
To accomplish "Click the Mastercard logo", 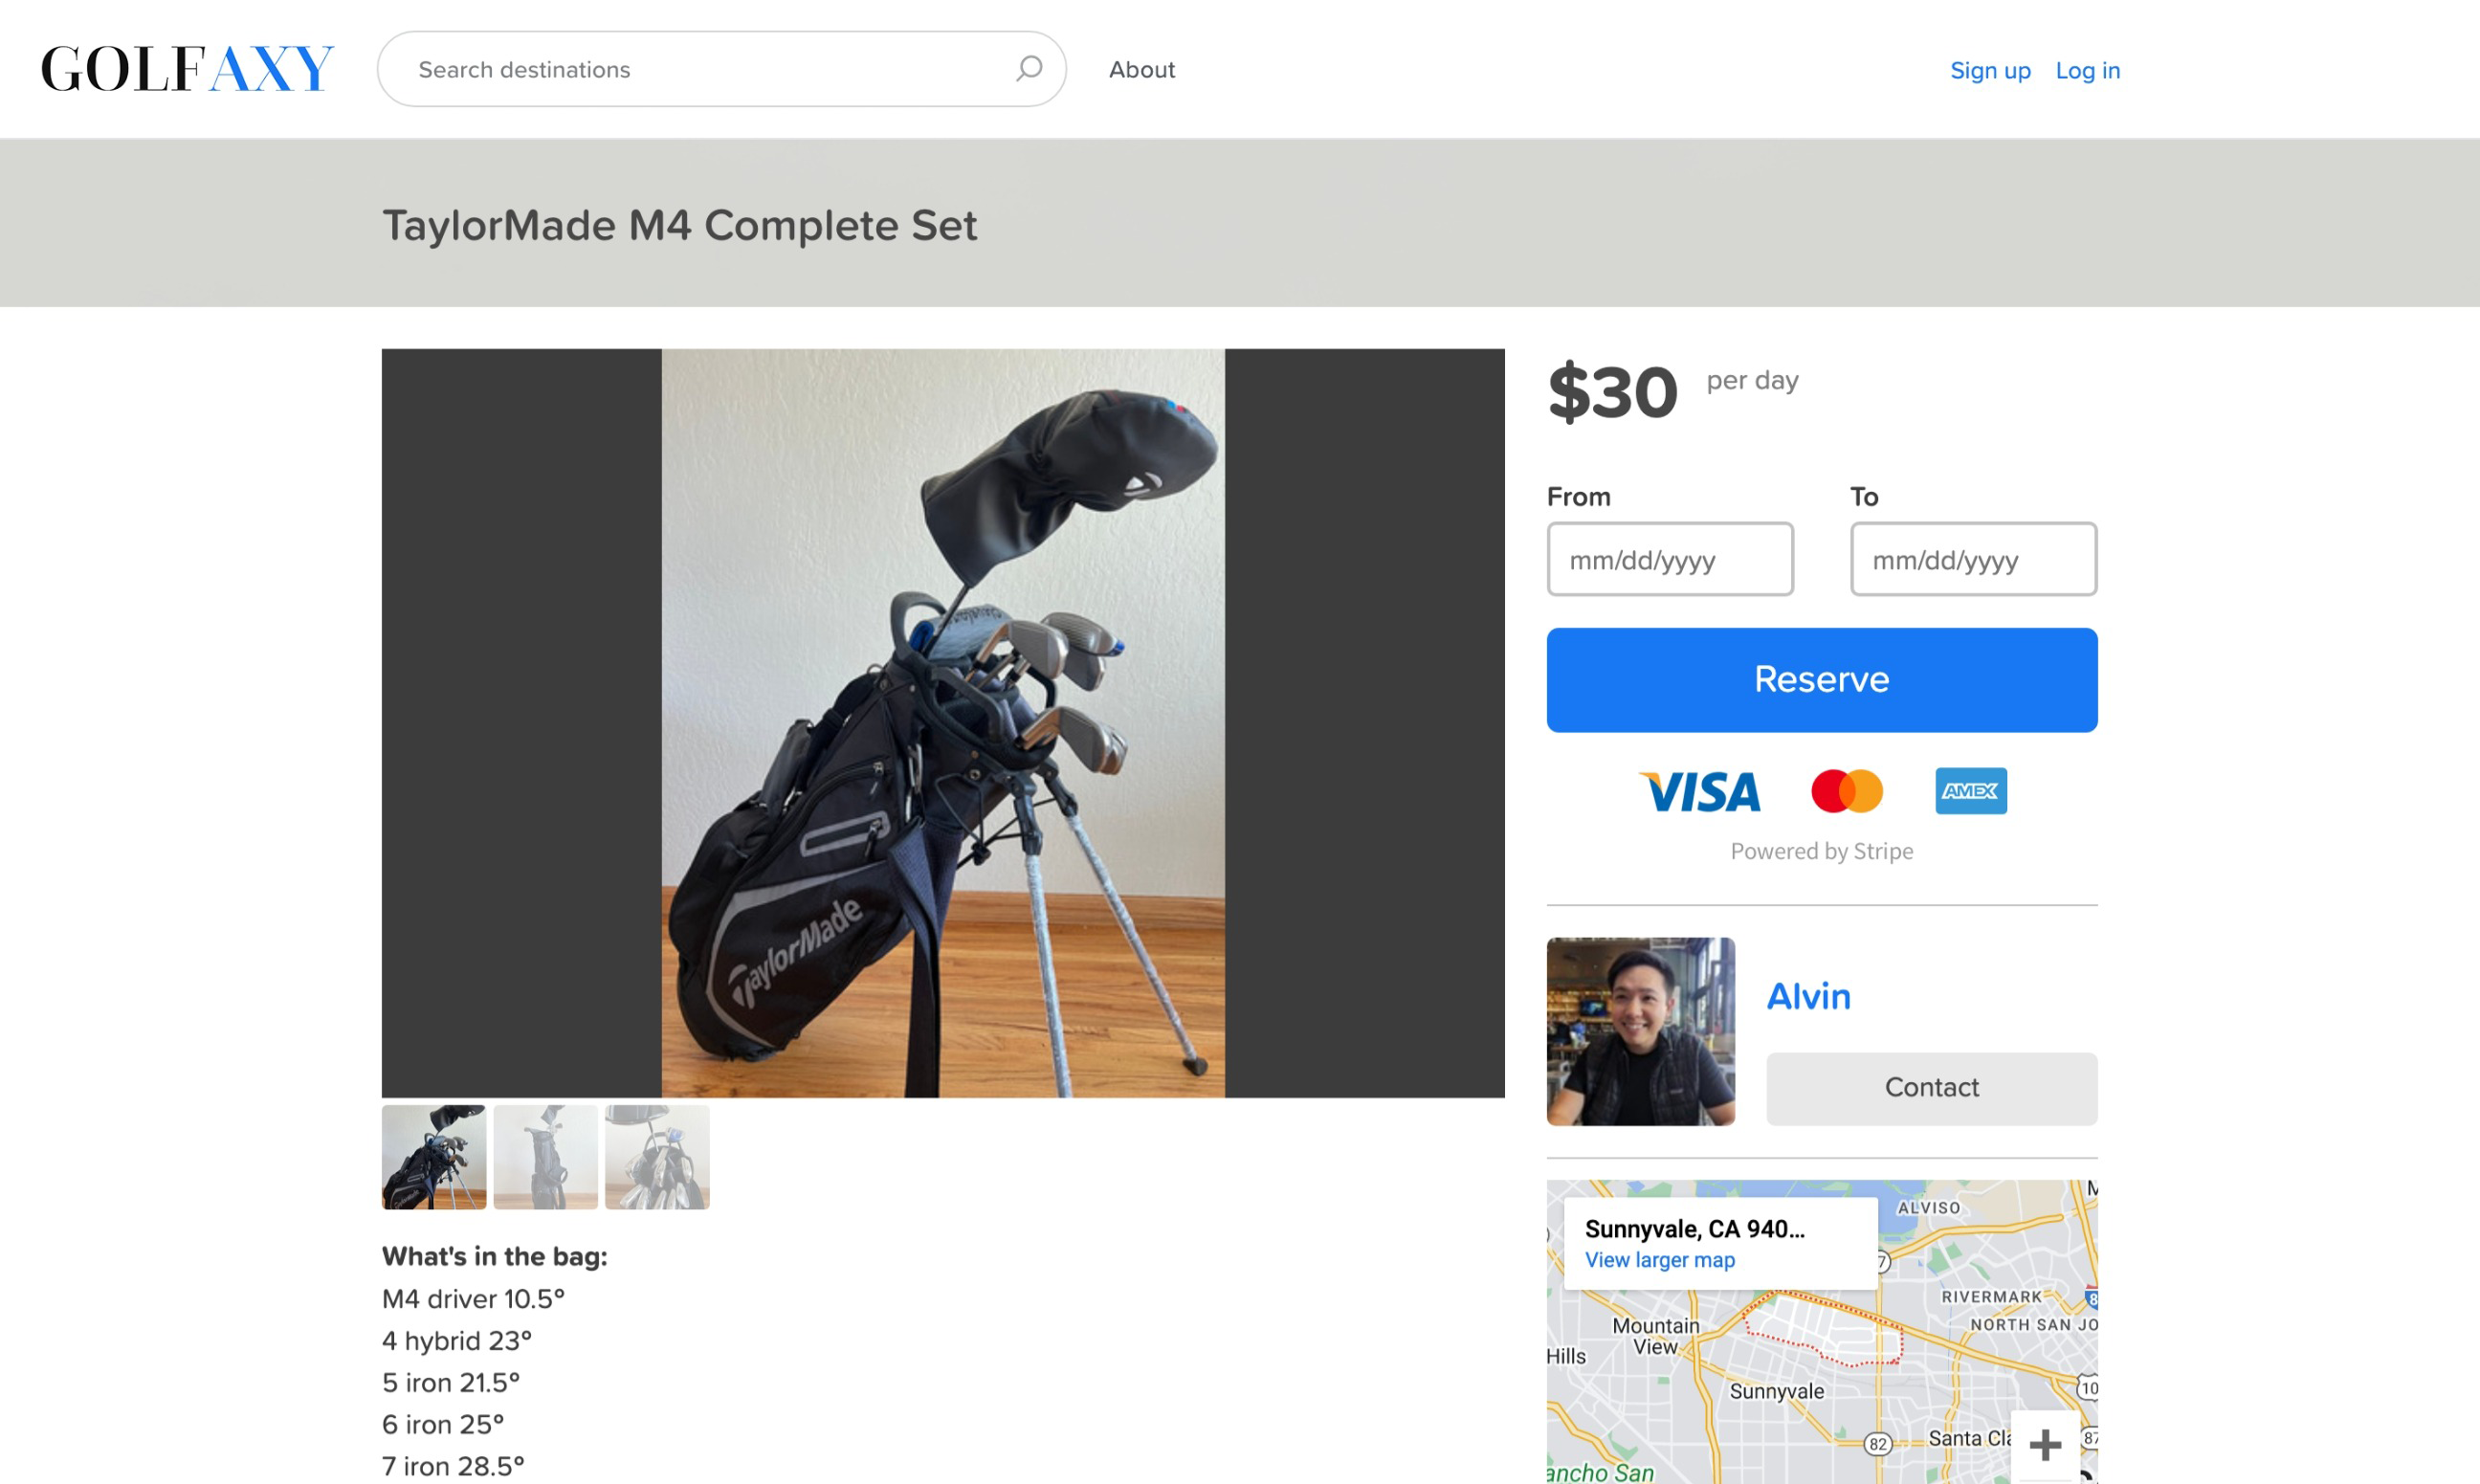I will click(1847, 791).
